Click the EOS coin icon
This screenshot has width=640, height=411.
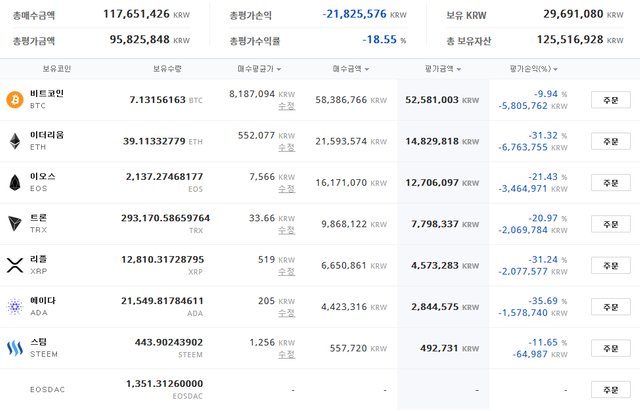(x=15, y=182)
